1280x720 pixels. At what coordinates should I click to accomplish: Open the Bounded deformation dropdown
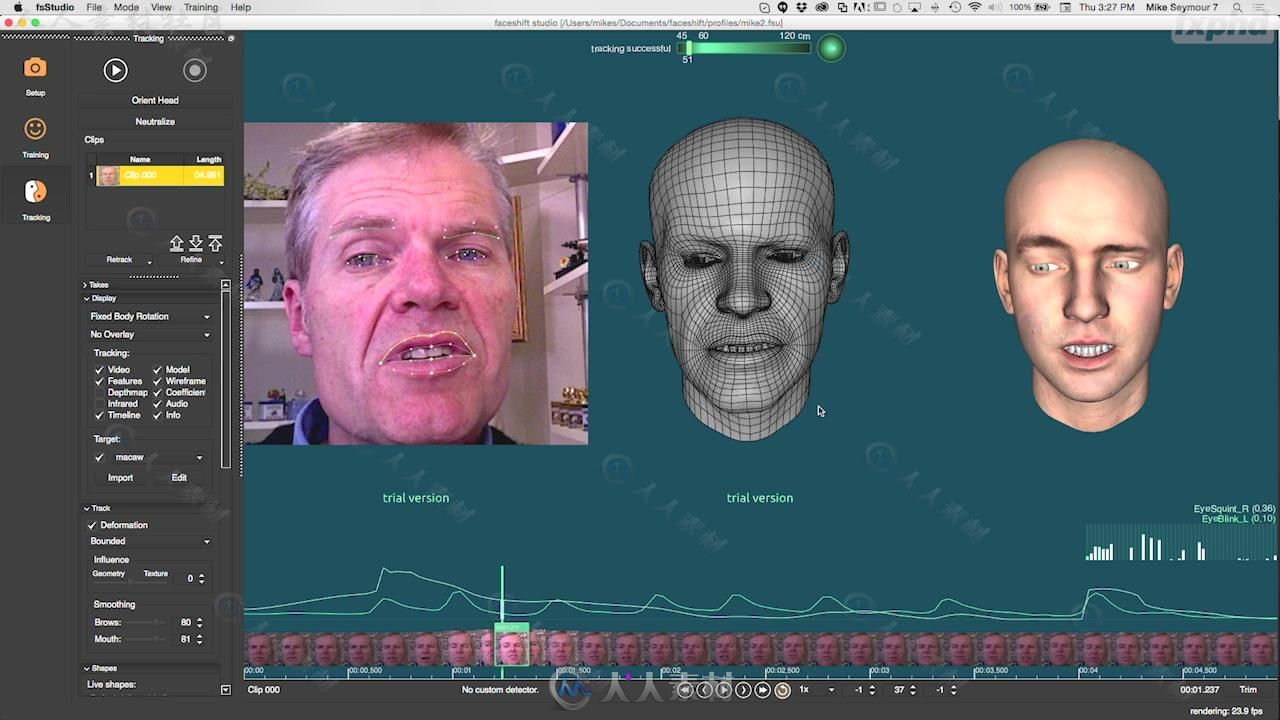pyautogui.click(x=150, y=541)
